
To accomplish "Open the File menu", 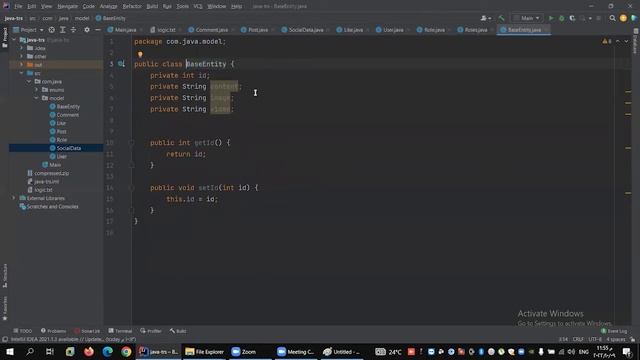I will (x=18, y=6).
